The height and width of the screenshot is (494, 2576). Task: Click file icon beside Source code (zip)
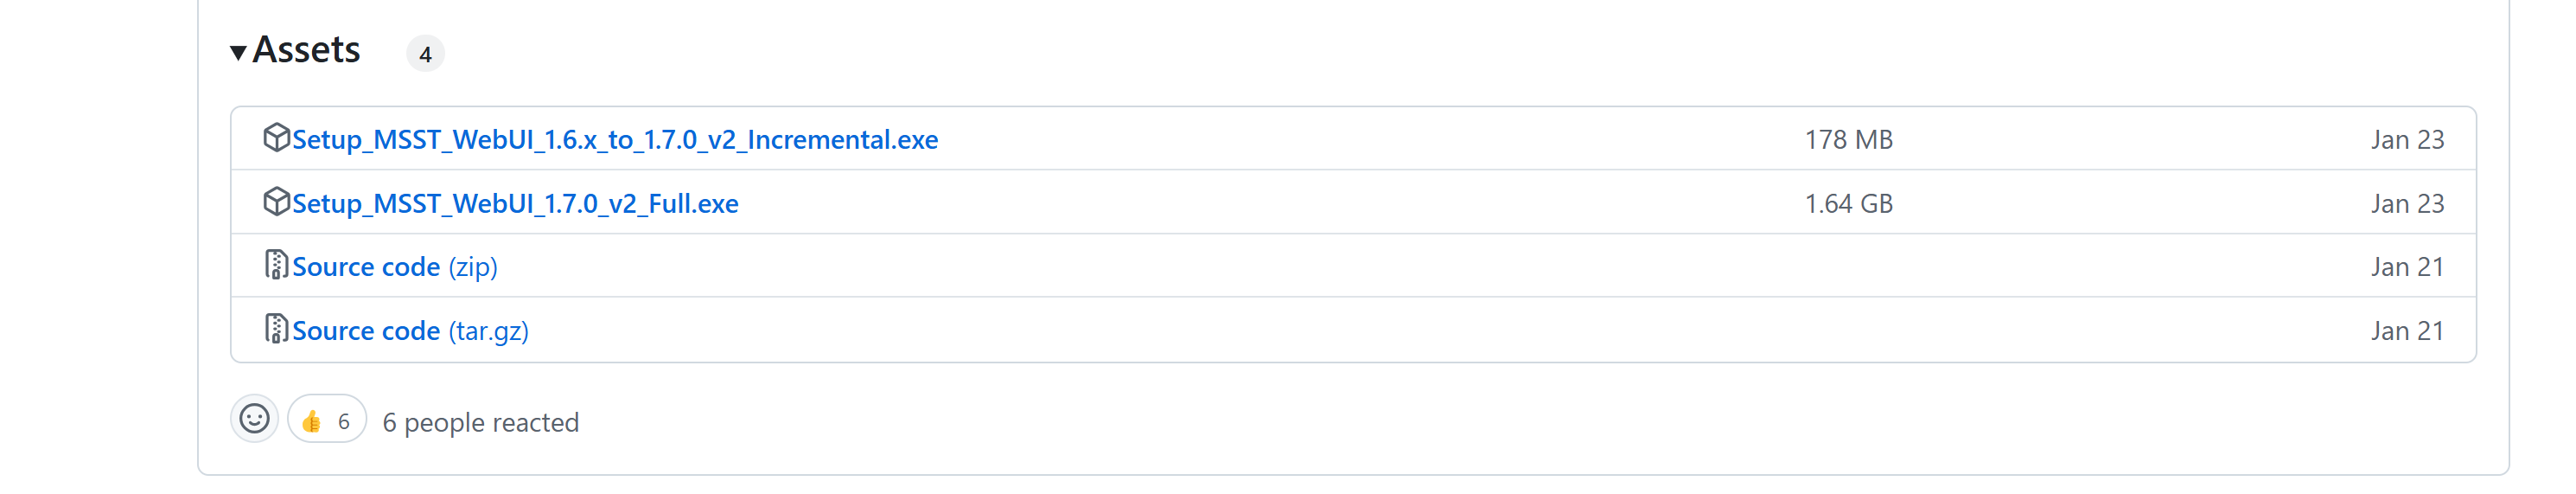pyautogui.click(x=276, y=265)
